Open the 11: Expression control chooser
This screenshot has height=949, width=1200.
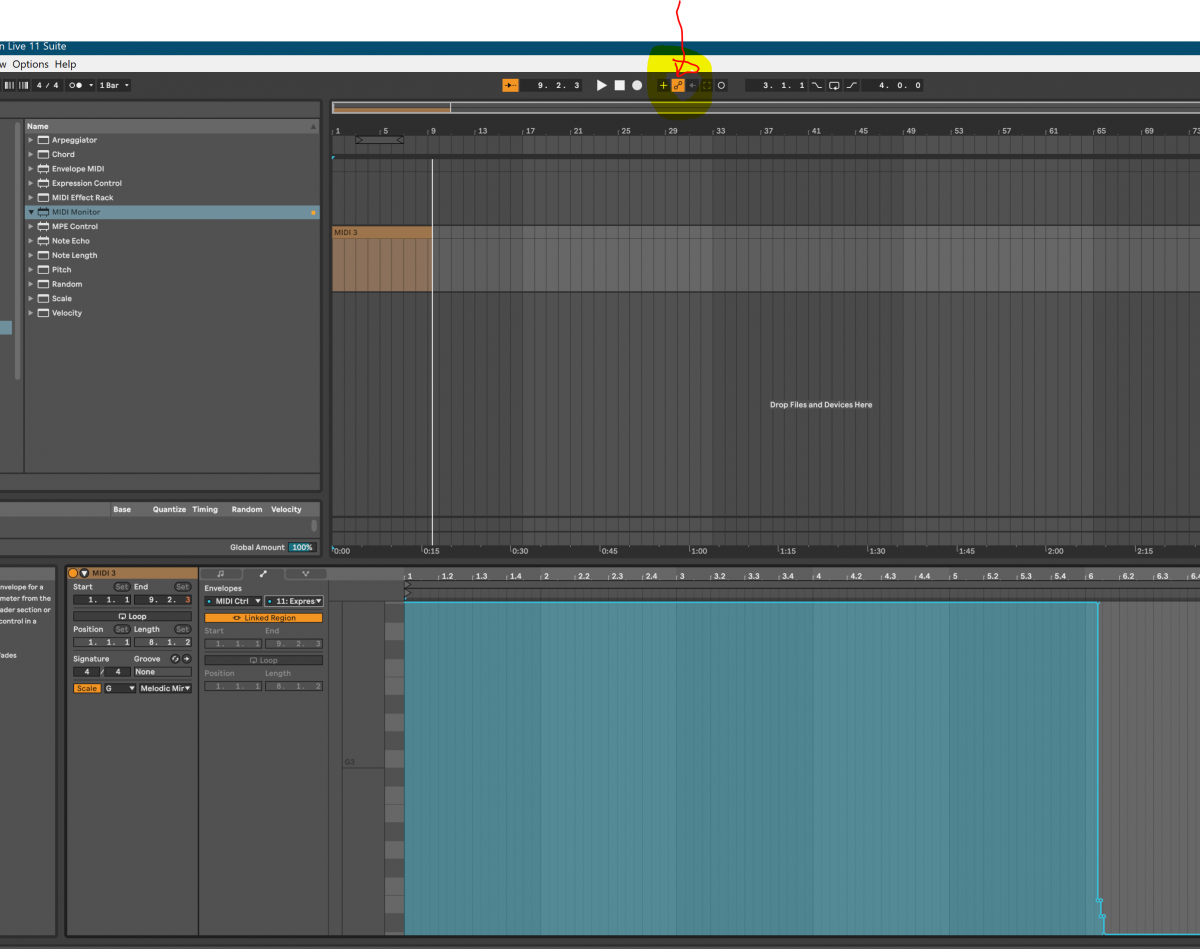tap(294, 601)
